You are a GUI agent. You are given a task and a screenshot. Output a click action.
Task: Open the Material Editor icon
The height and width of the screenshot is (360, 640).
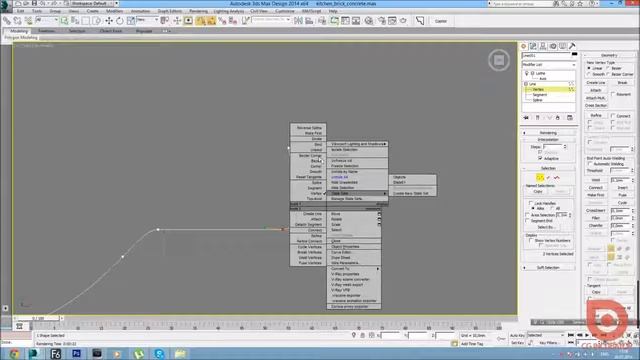[x=369, y=21]
